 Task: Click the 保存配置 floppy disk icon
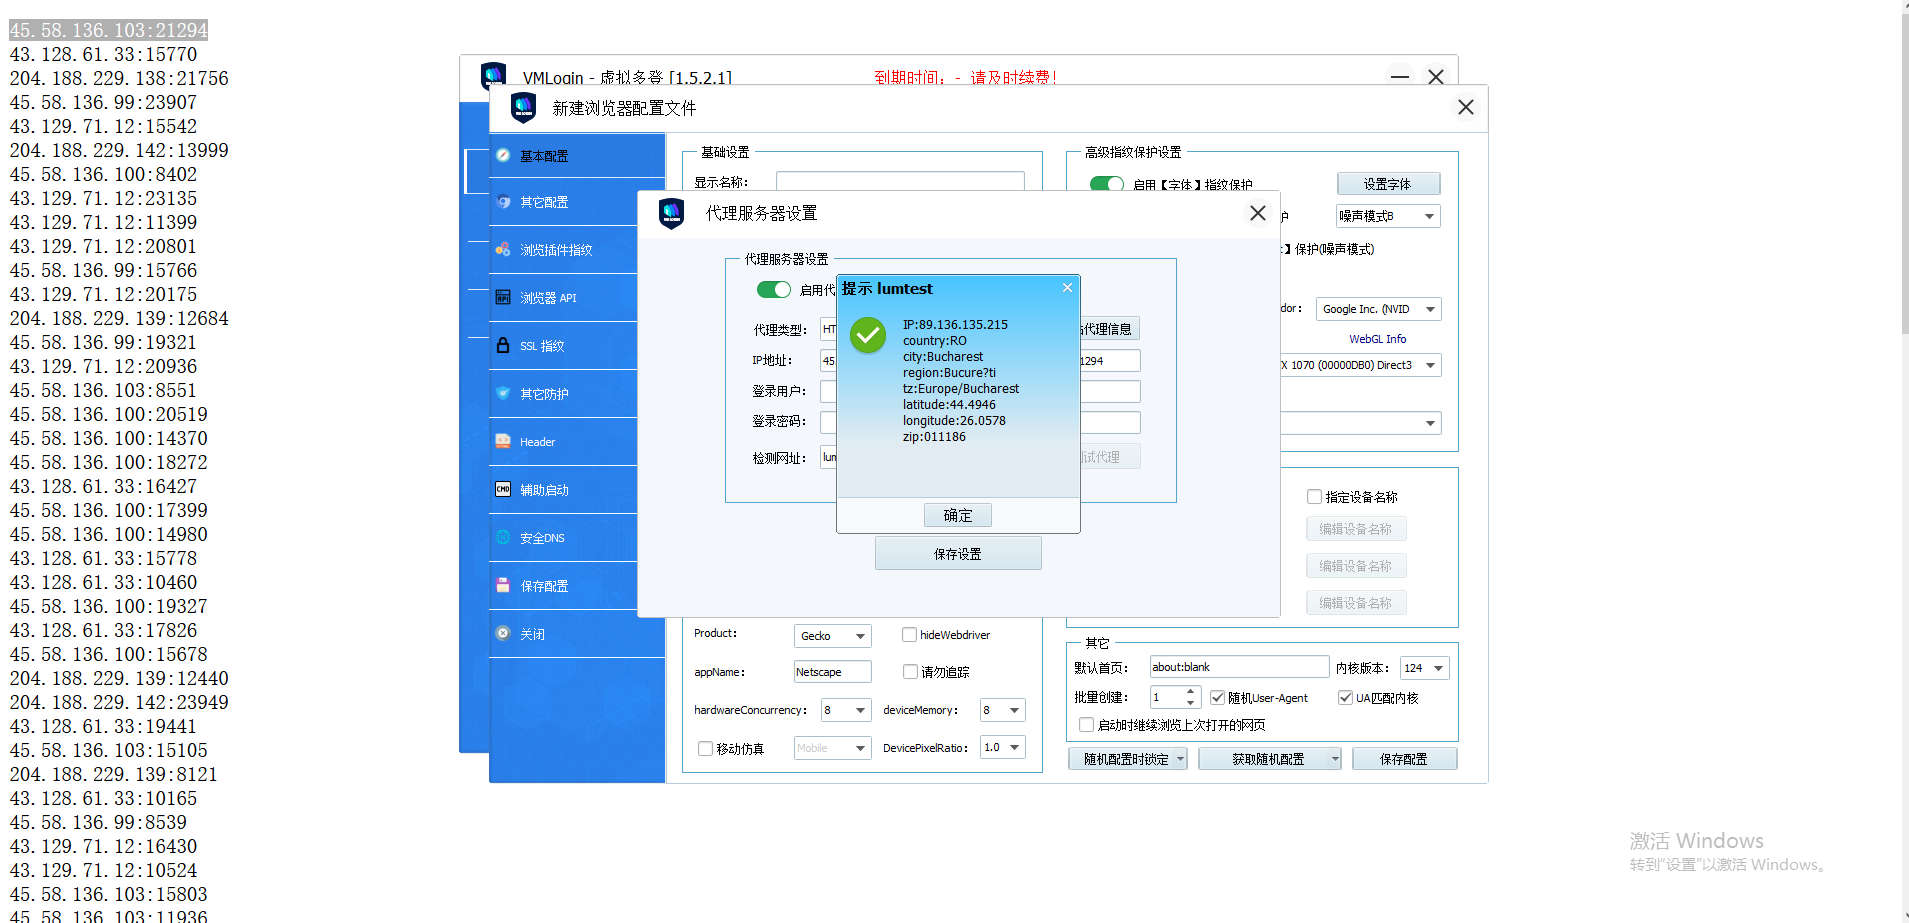(503, 585)
